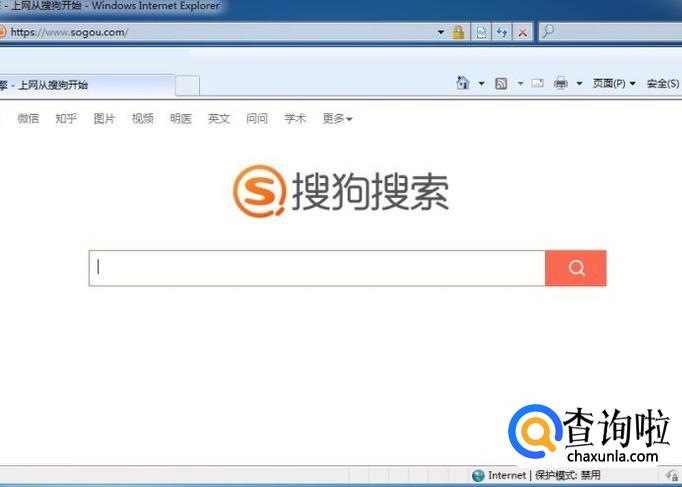Stop loading with the red X icon

click(522, 32)
